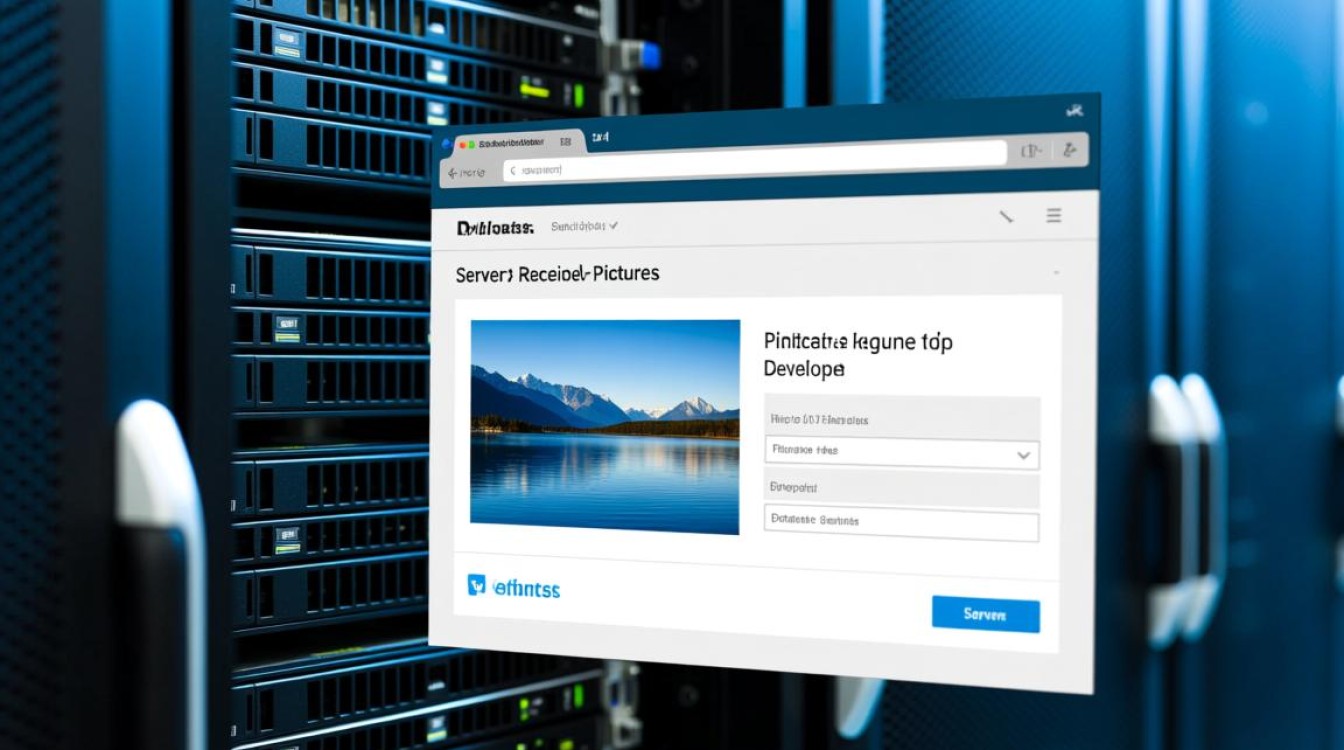Open the Sencidobas dropdown with the check mark
Viewport: 1344px width, 750px height.
point(584,227)
